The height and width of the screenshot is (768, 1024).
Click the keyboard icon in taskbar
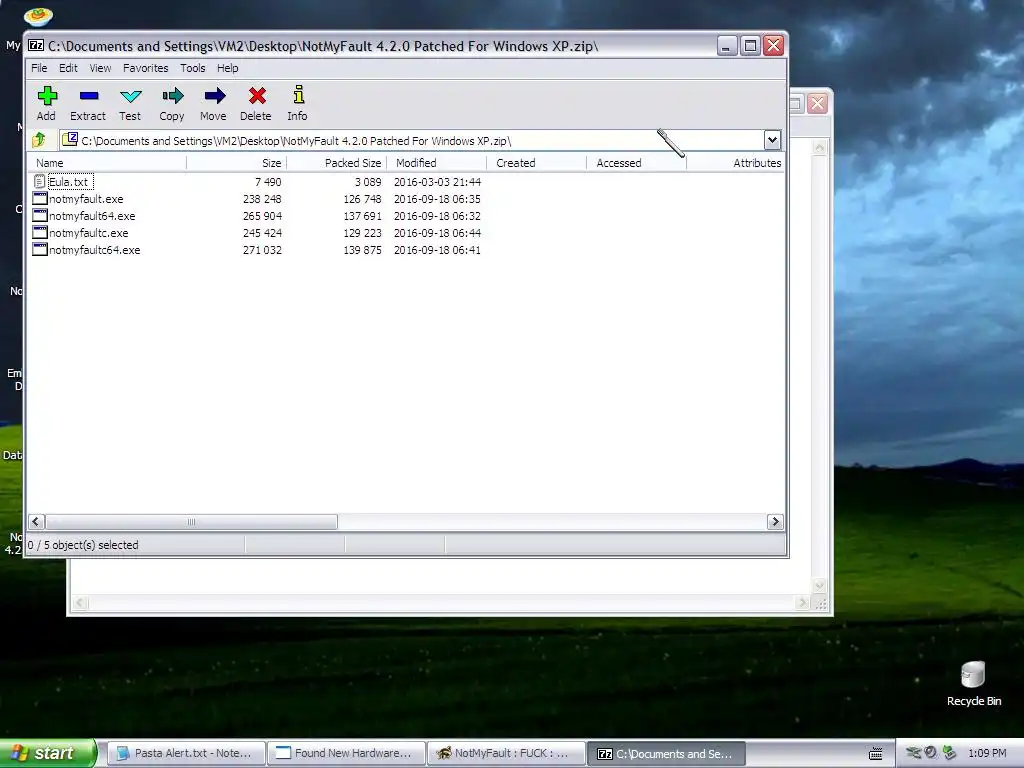point(876,754)
